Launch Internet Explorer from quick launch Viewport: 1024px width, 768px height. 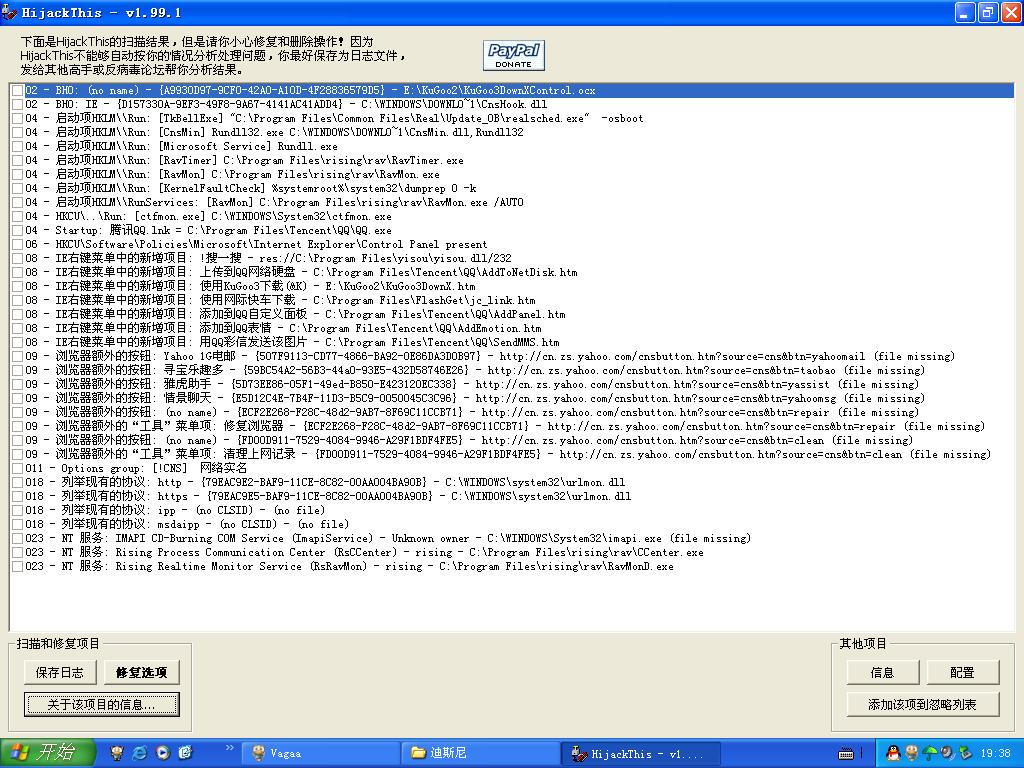(x=140, y=753)
